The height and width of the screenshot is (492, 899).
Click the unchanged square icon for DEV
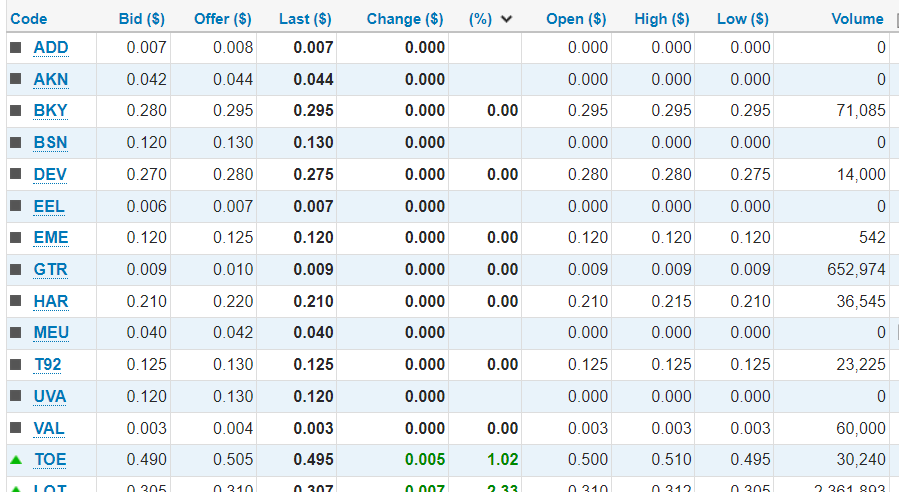click(x=15, y=174)
